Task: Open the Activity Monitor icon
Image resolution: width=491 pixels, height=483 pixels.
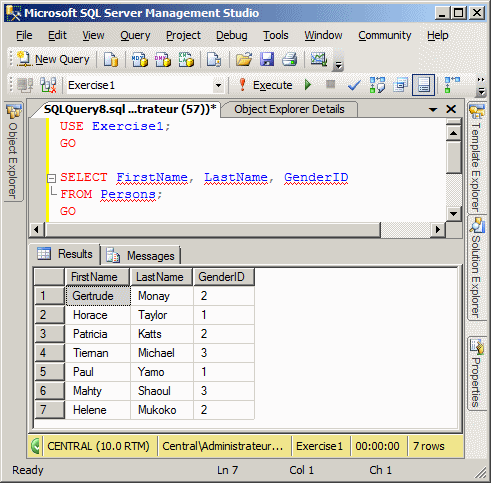Action: pos(319,59)
